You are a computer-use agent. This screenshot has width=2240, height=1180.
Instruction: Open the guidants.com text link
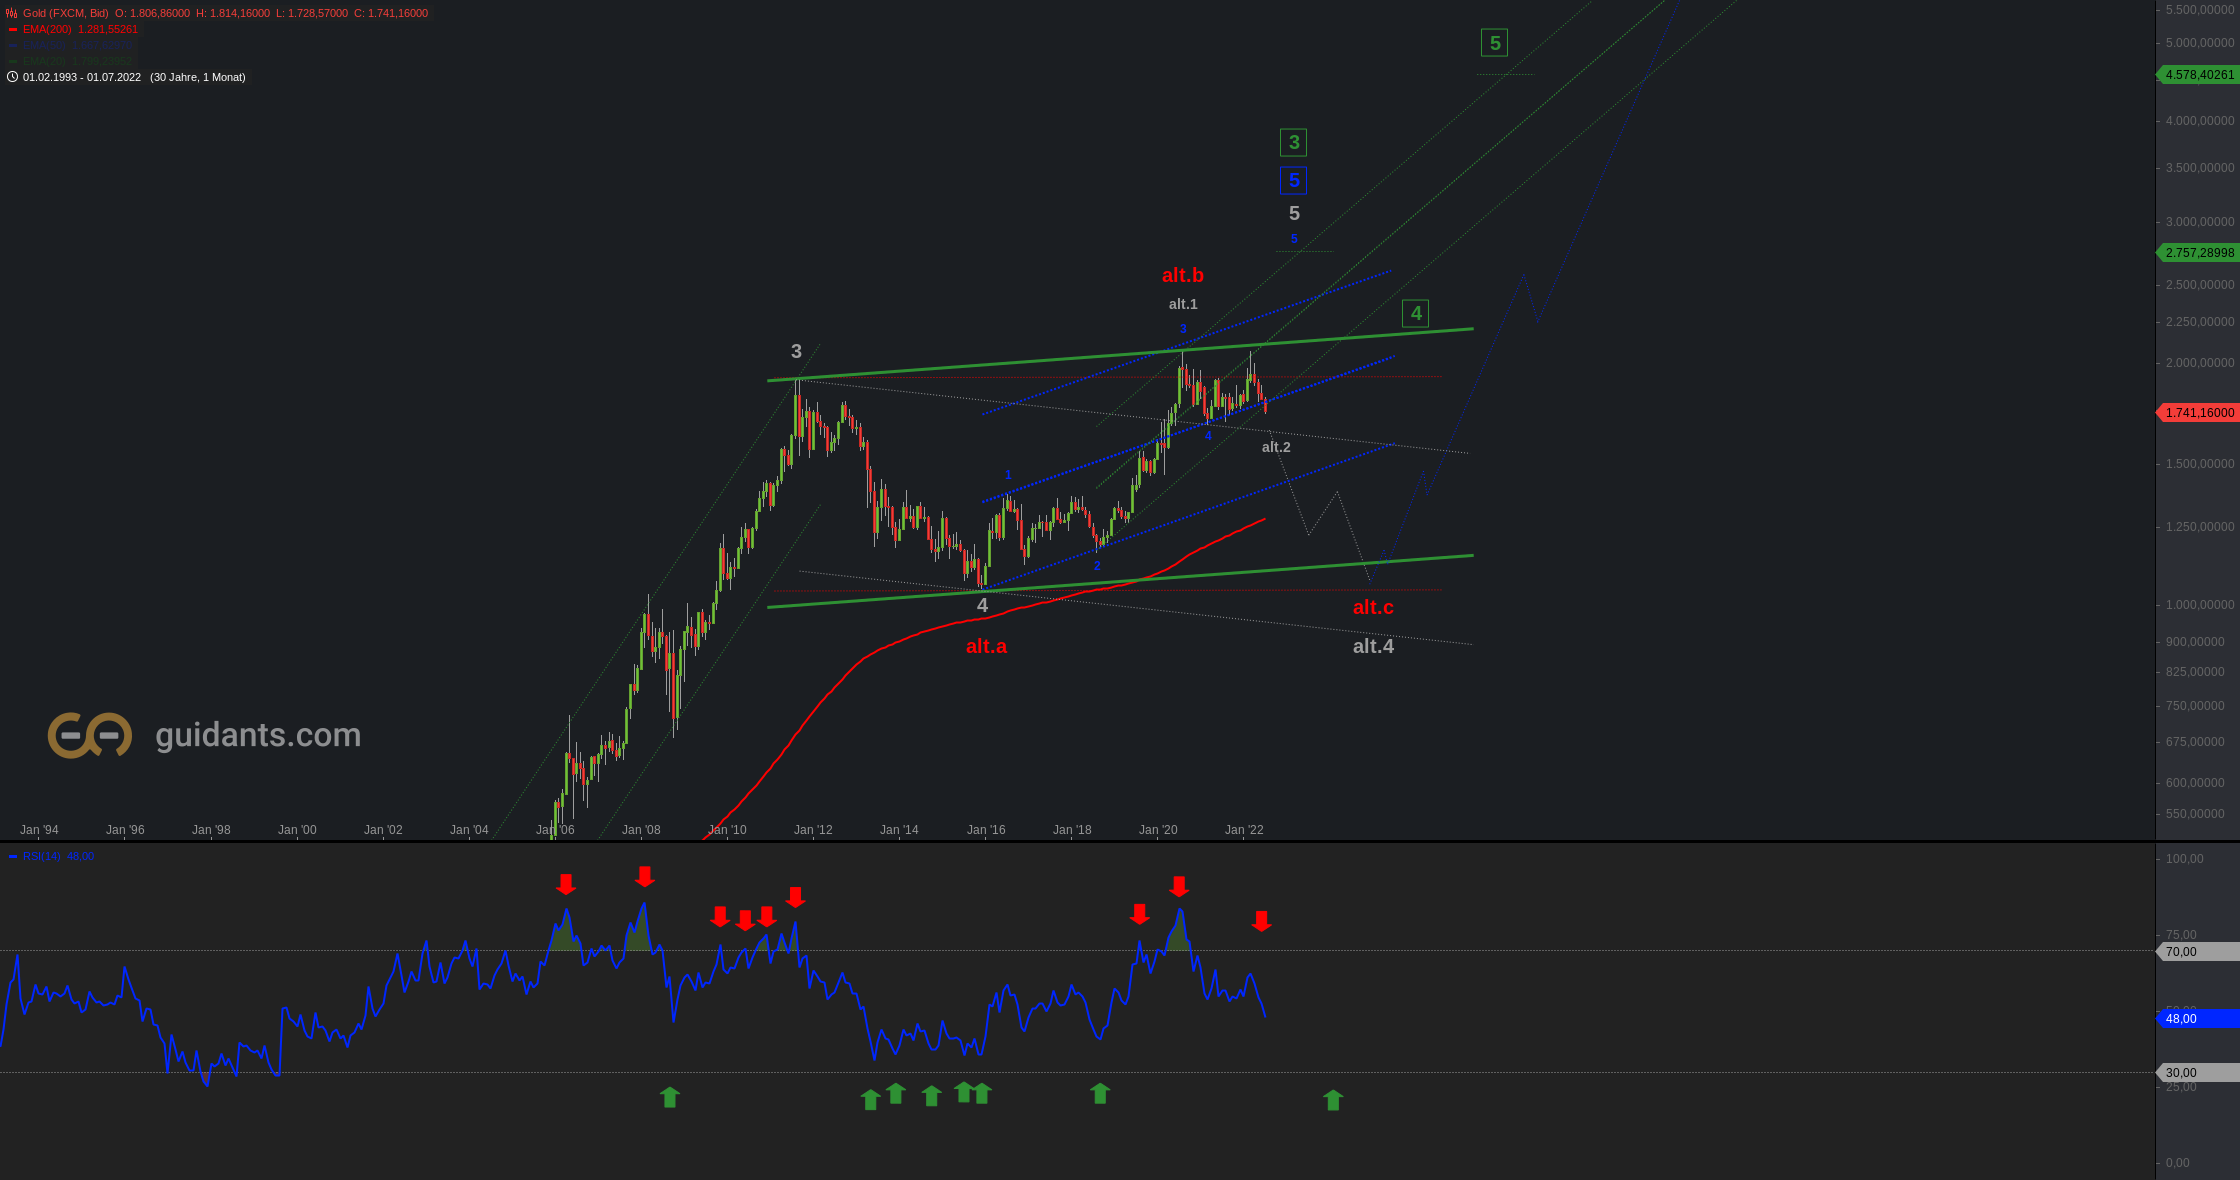(x=258, y=735)
